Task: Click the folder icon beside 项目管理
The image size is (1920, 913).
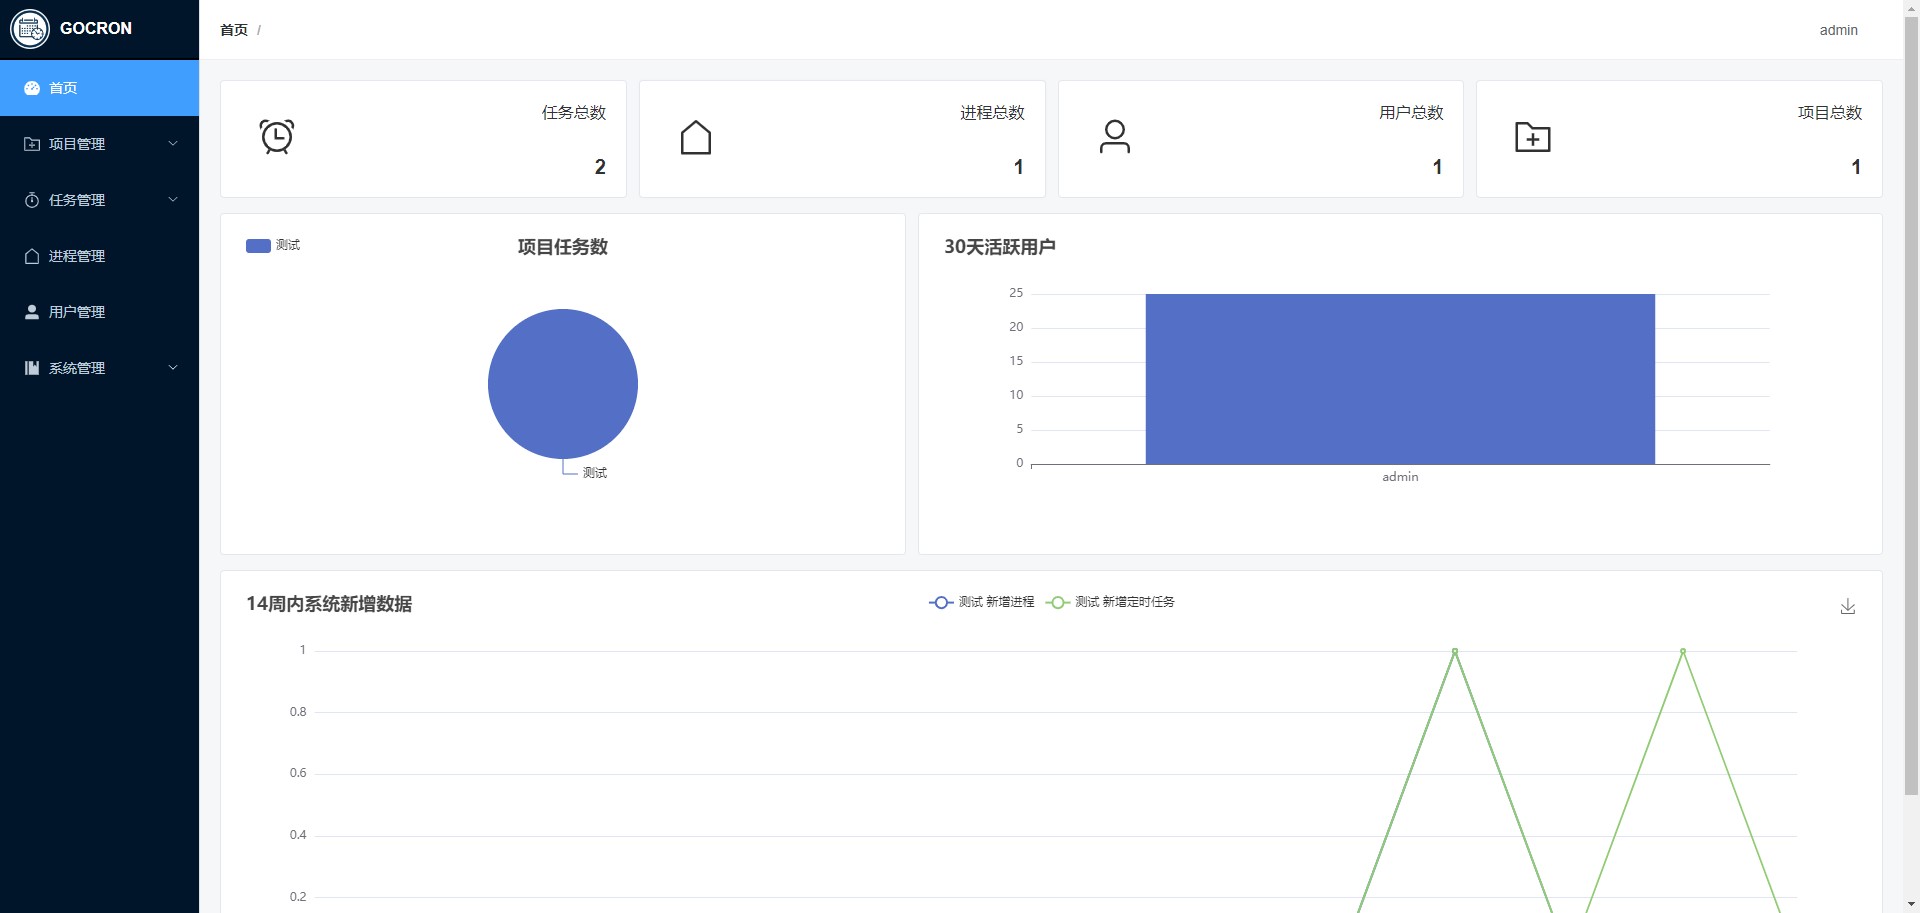Action: [32, 144]
